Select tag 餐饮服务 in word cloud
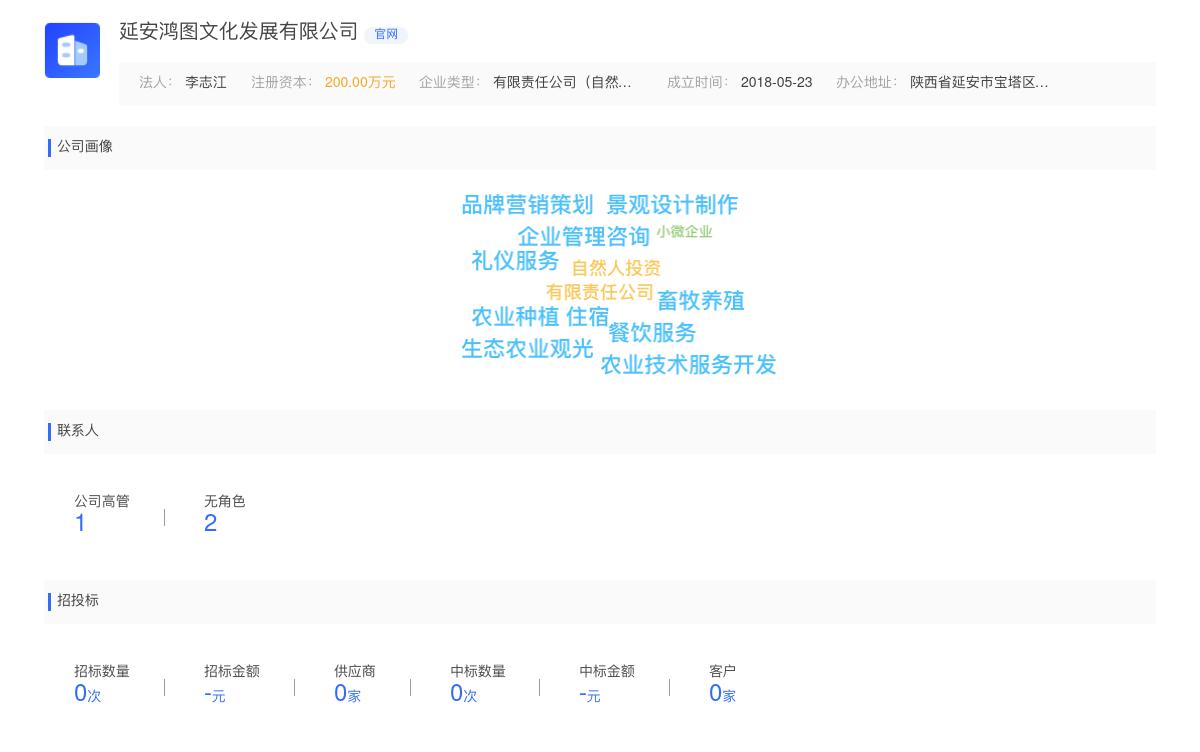Viewport: 1200px width, 752px height. coord(652,333)
